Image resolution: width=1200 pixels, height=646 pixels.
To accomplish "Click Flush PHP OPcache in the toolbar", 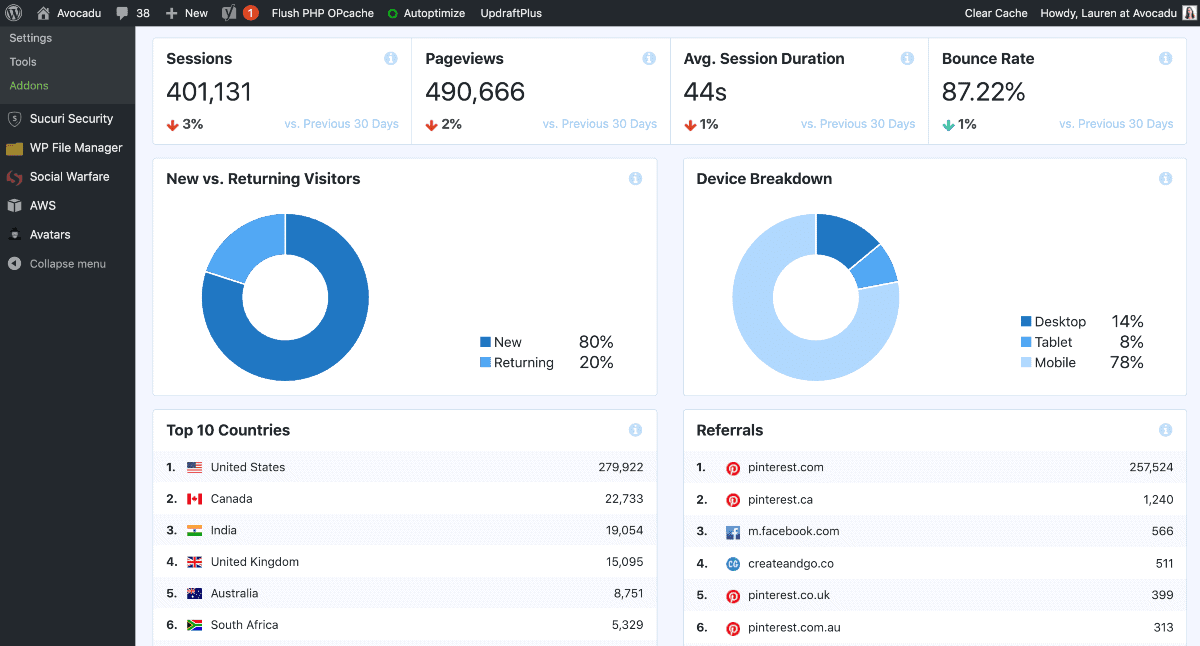I will [x=322, y=13].
